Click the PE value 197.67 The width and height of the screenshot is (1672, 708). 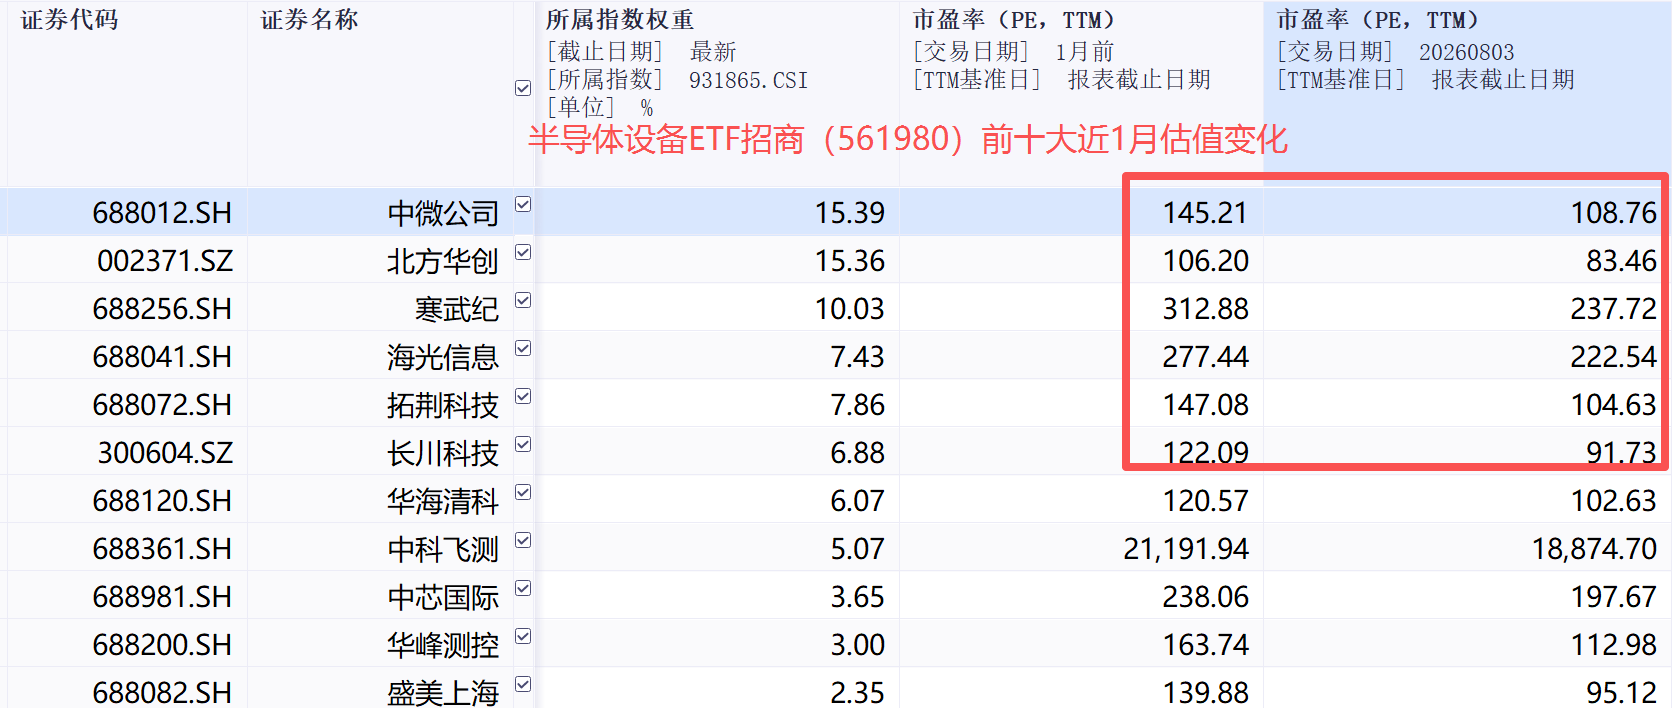pyautogui.click(x=1614, y=597)
